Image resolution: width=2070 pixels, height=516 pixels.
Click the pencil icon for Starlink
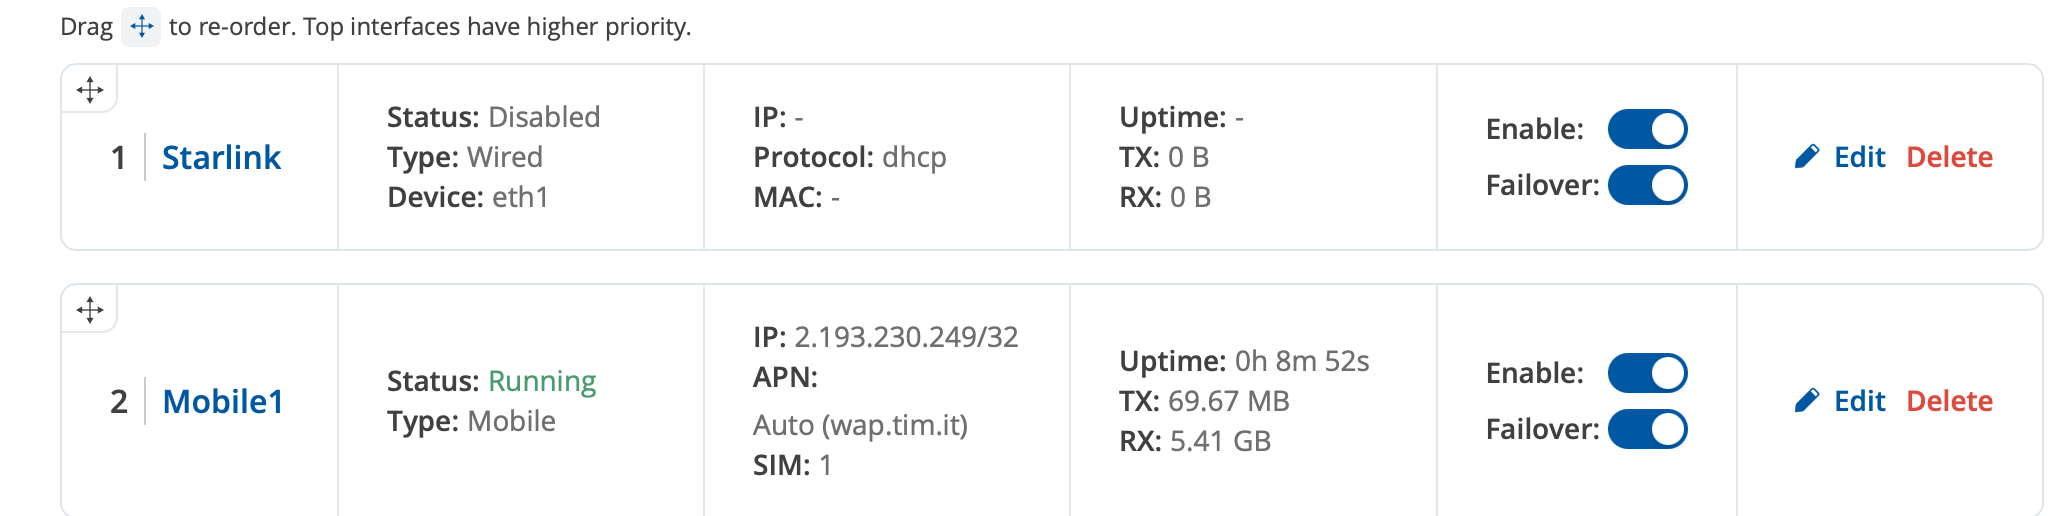pos(1807,157)
